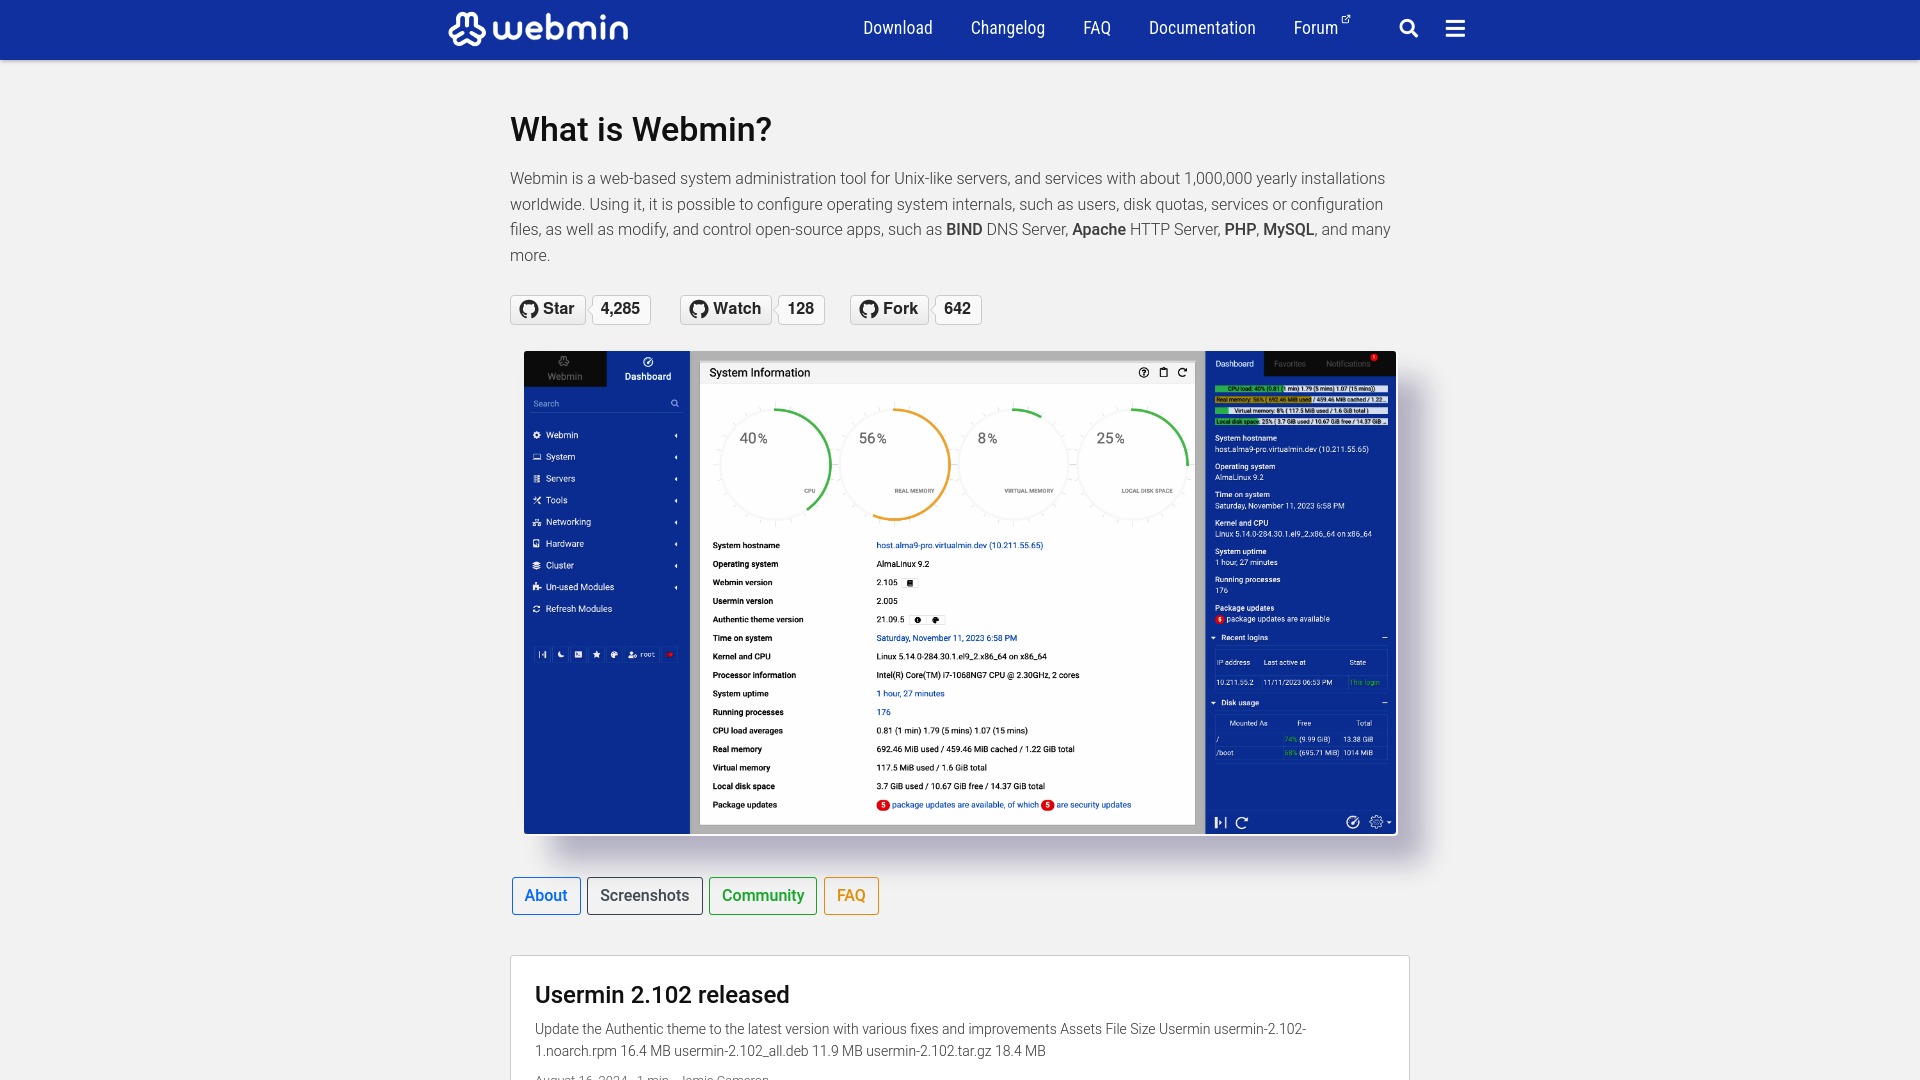Open the 4,285 stargazers count
This screenshot has height=1080, width=1920.
[x=620, y=309]
